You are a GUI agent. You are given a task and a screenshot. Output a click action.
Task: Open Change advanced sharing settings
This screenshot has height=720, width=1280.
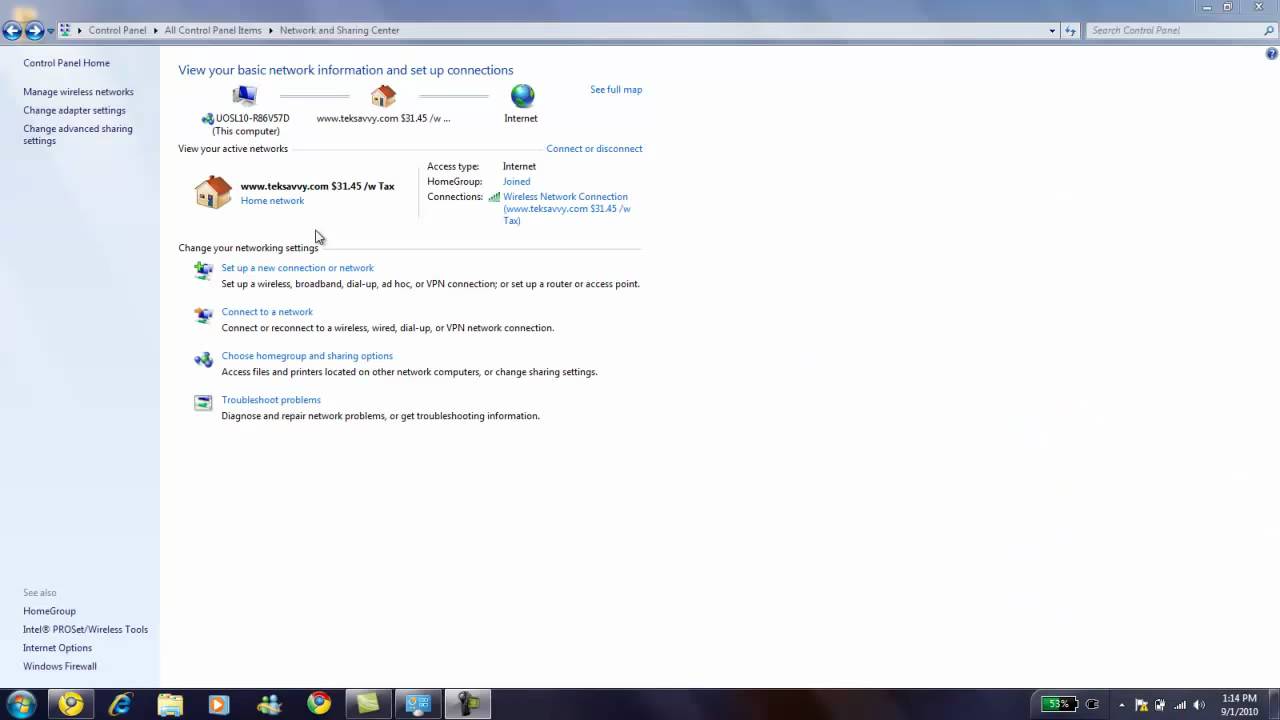77,135
